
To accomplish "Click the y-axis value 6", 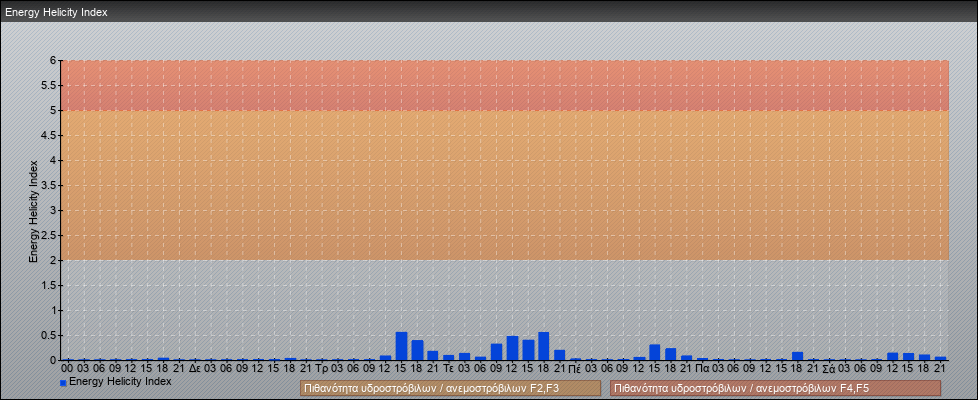I will pyautogui.click(x=54, y=61).
